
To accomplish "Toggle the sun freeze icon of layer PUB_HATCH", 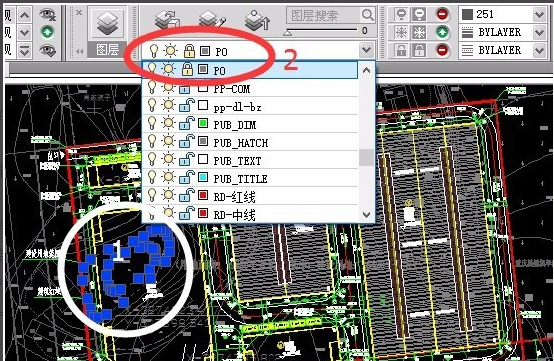I will (x=169, y=141).
